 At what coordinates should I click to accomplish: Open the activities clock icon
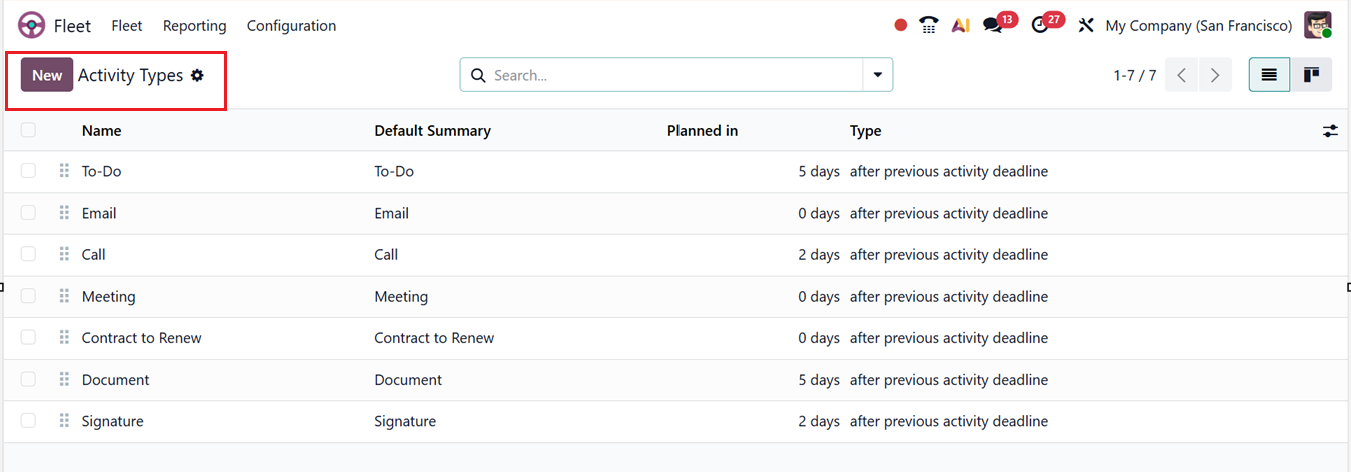1040,25
